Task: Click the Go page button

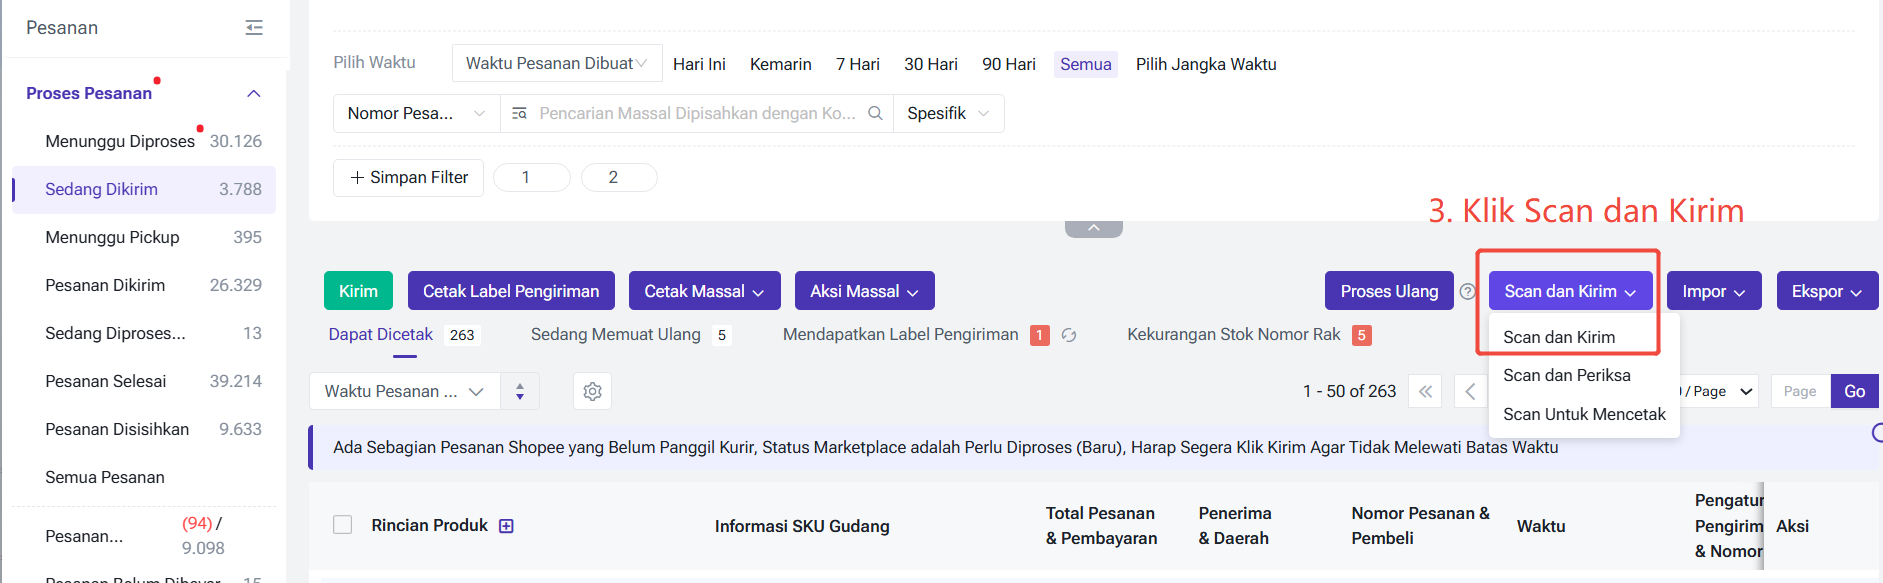Action: (x=1854, y=391)
